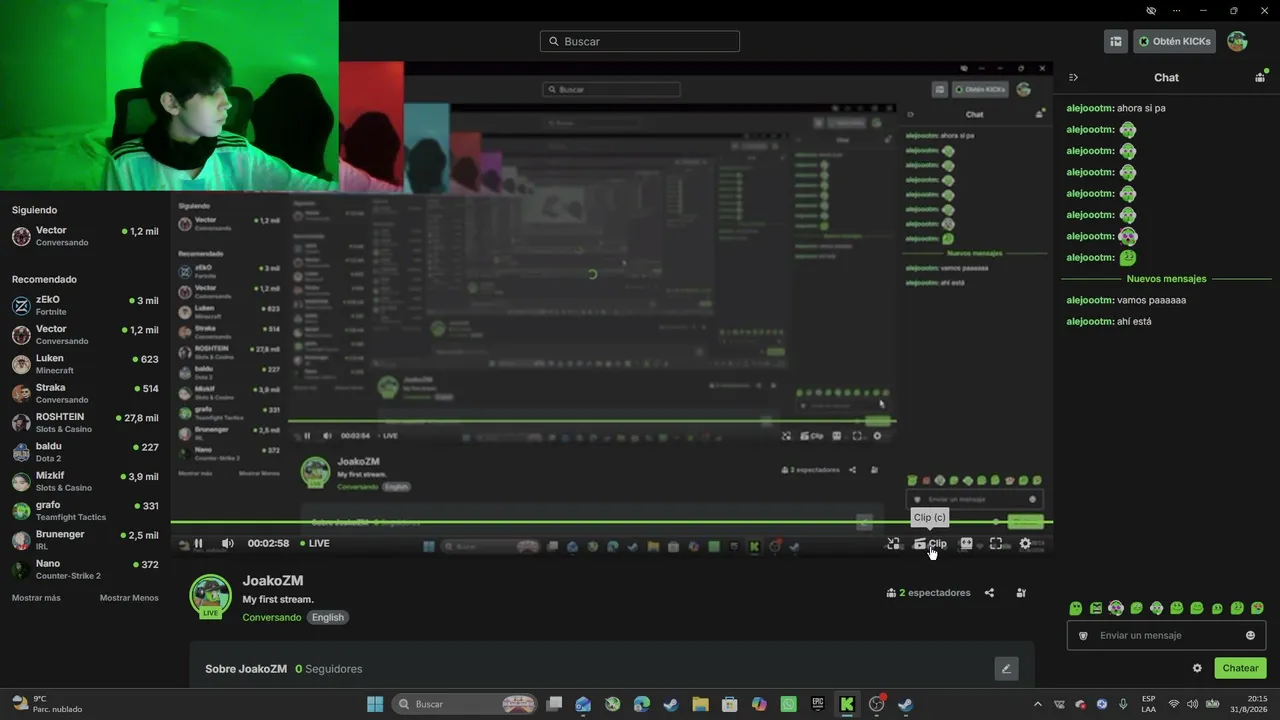Create a clip with the Clip button
1280x720 pixels.
pyautogui.click(x=931, y=543)
